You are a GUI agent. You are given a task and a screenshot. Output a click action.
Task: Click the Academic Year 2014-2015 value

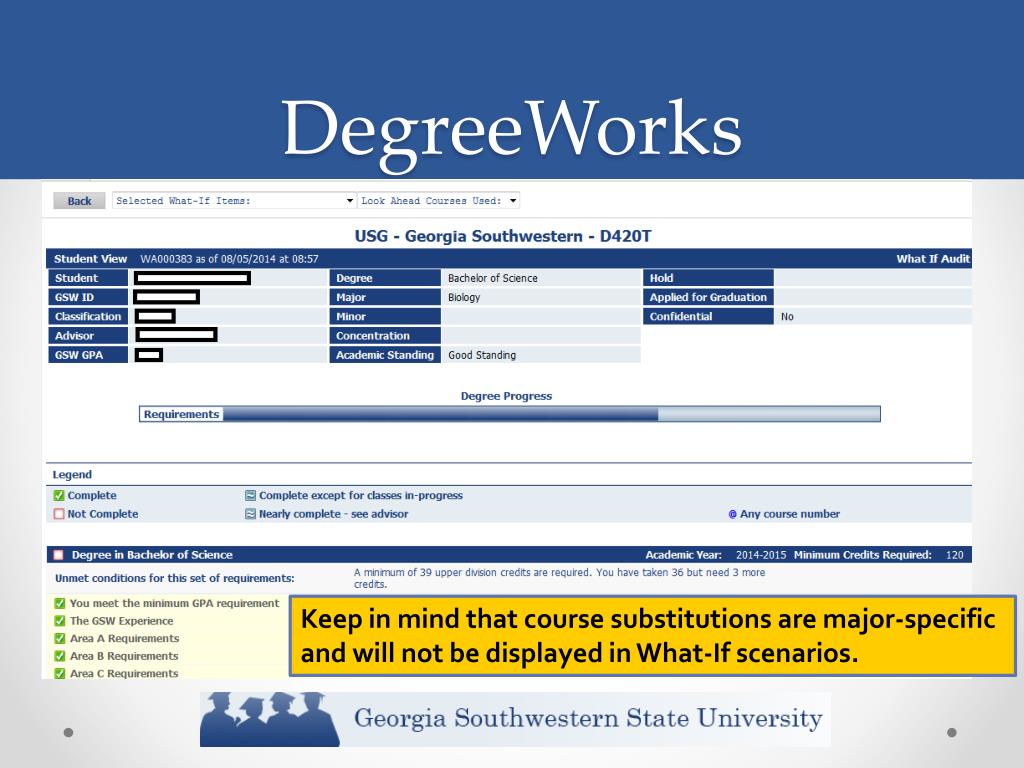761,554
